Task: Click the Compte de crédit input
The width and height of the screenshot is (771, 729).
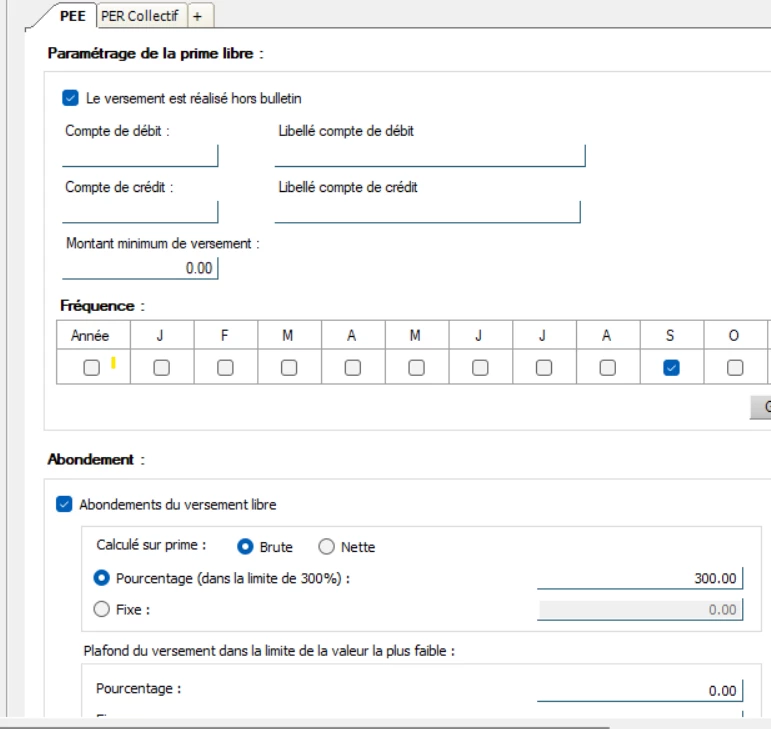Action: pos(140,212)
